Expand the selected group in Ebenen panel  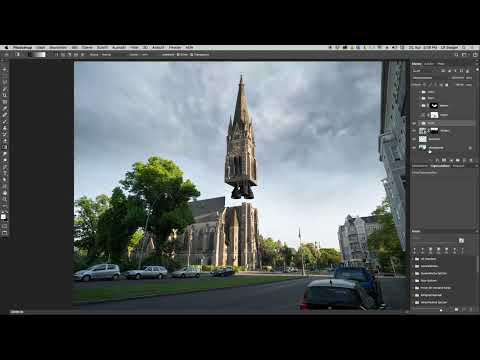420,123
